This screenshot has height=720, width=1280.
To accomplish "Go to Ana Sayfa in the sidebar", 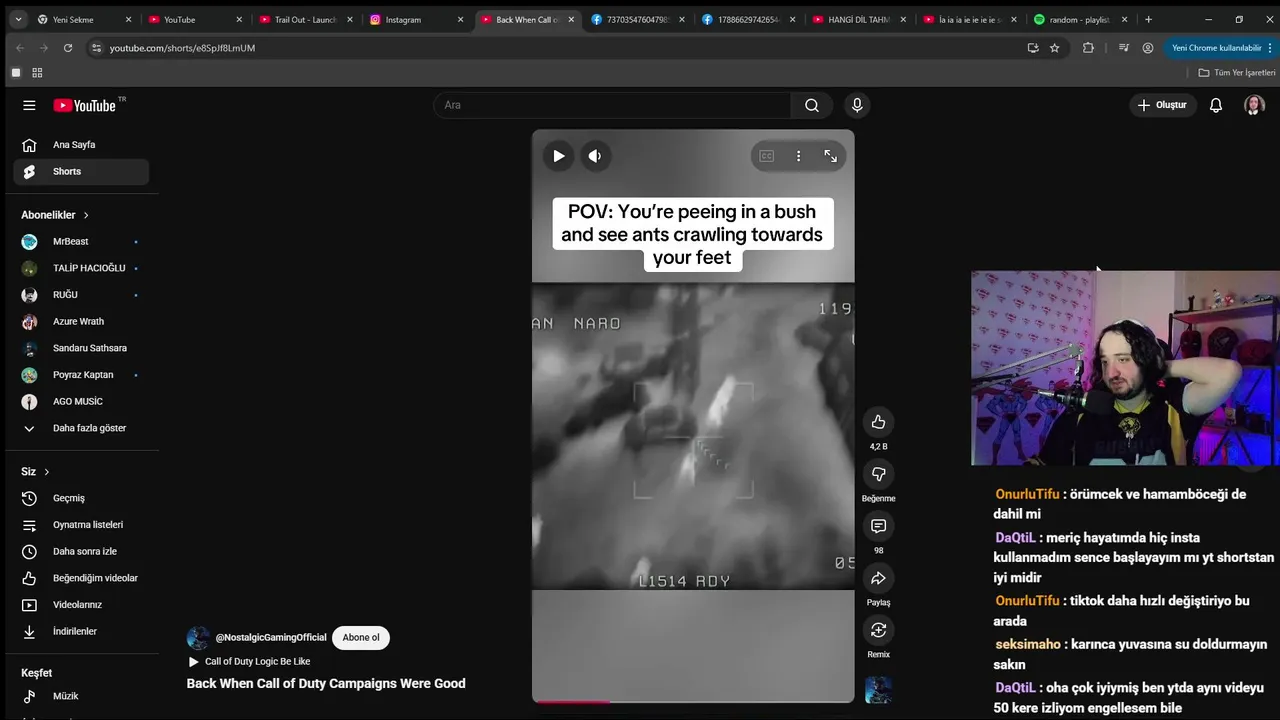I will tap(81, 145).
